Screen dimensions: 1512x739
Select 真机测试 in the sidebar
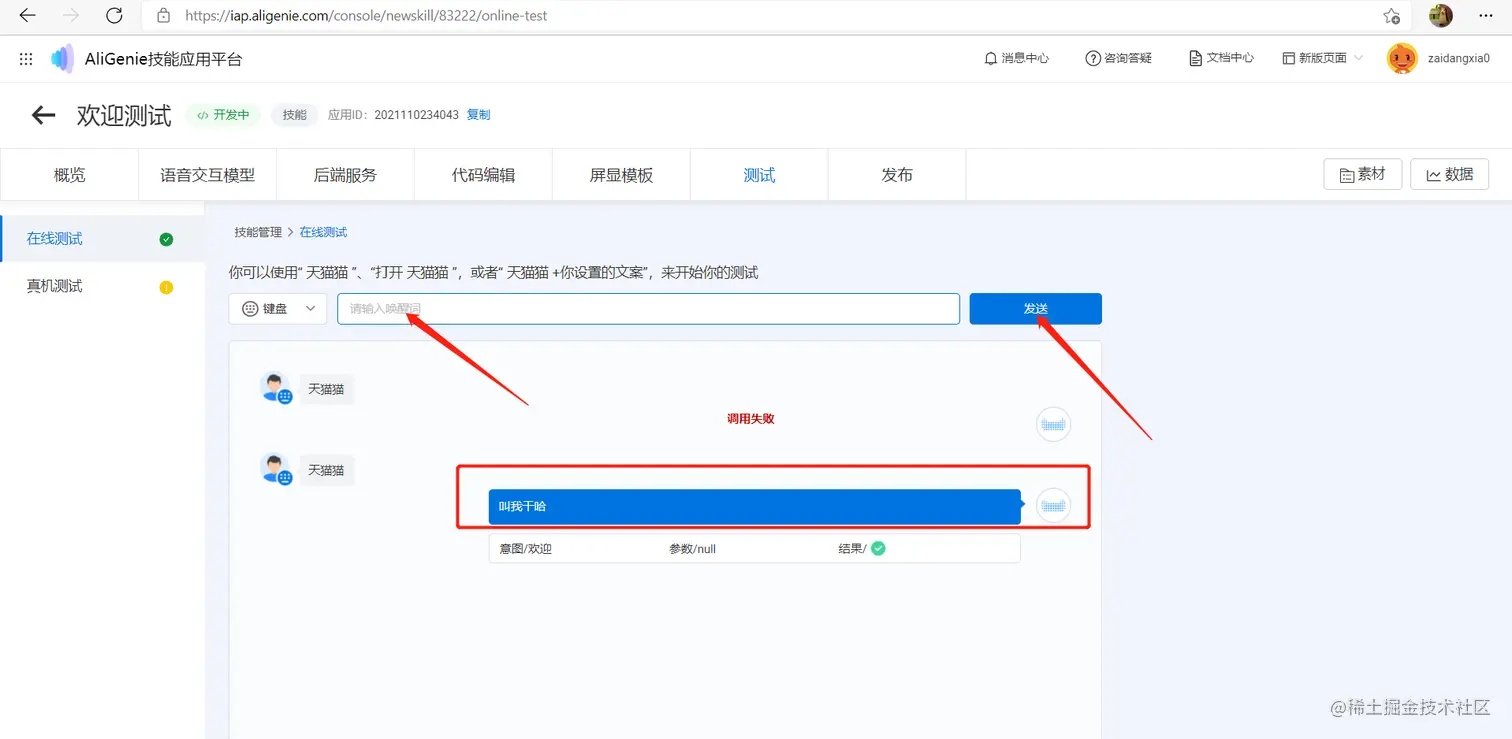[x=102, y=287]
